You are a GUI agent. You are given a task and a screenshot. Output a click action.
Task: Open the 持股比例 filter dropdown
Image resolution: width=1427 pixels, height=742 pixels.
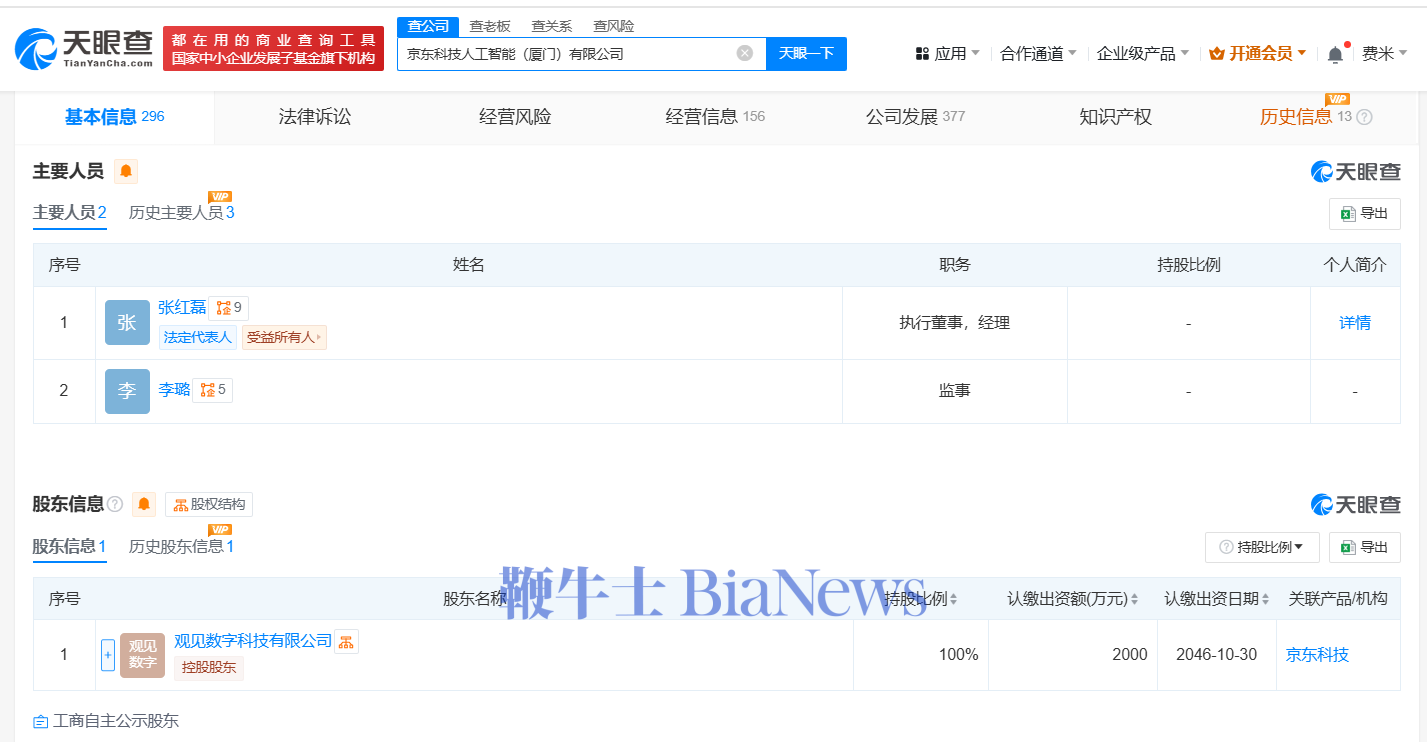click(1262, 547)
